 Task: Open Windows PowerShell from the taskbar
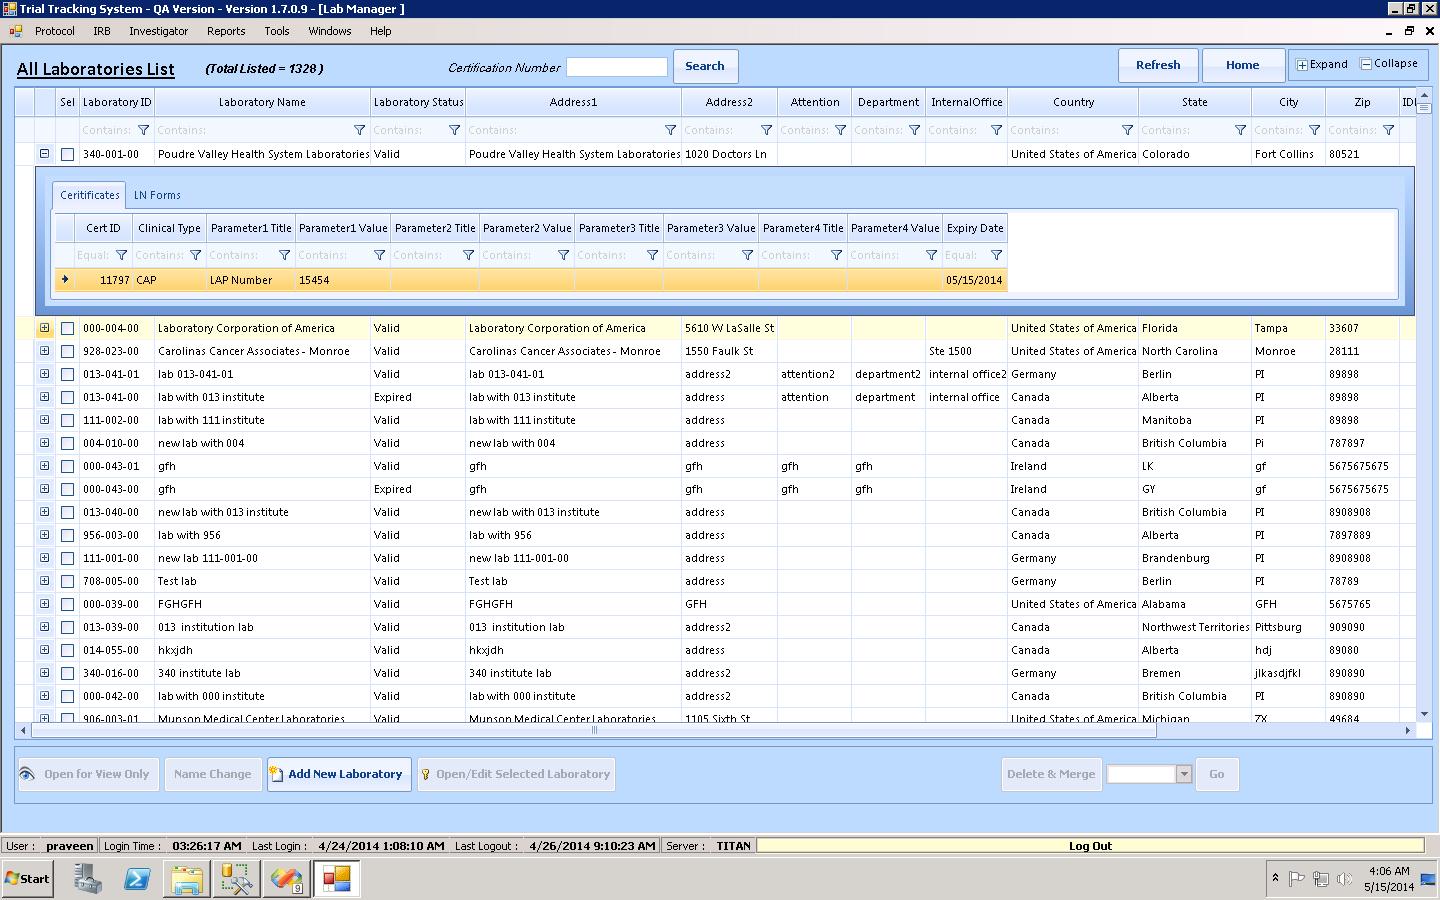pos(137,879)
